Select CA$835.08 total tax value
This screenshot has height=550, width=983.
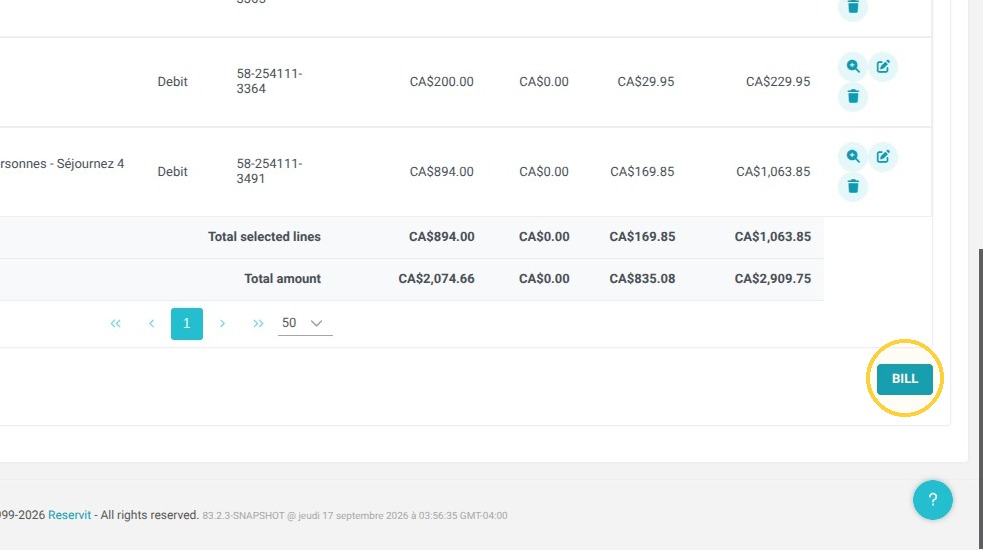tap(642, 278)
